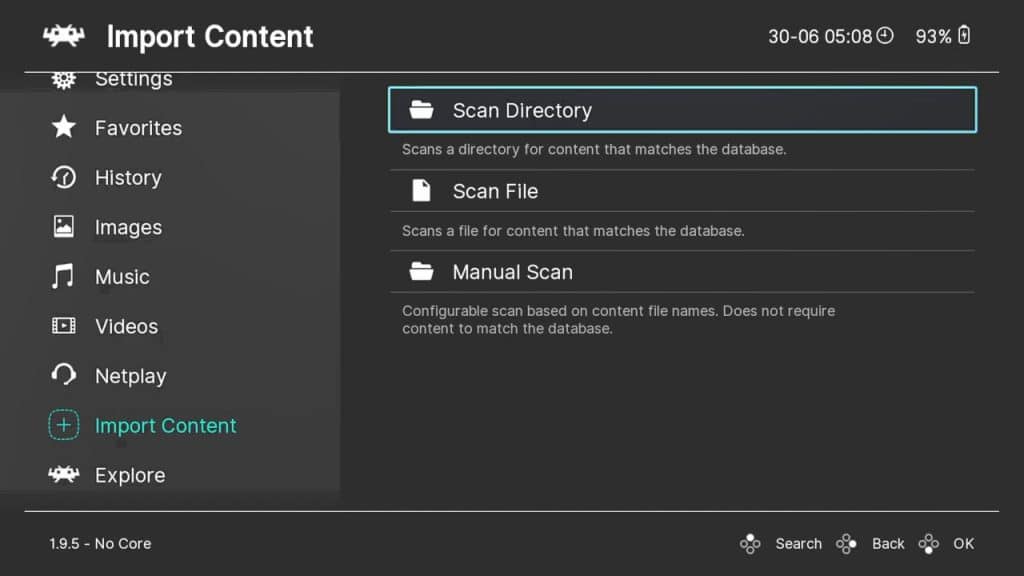Click the Images picture icon

click(x=63, y=227)
